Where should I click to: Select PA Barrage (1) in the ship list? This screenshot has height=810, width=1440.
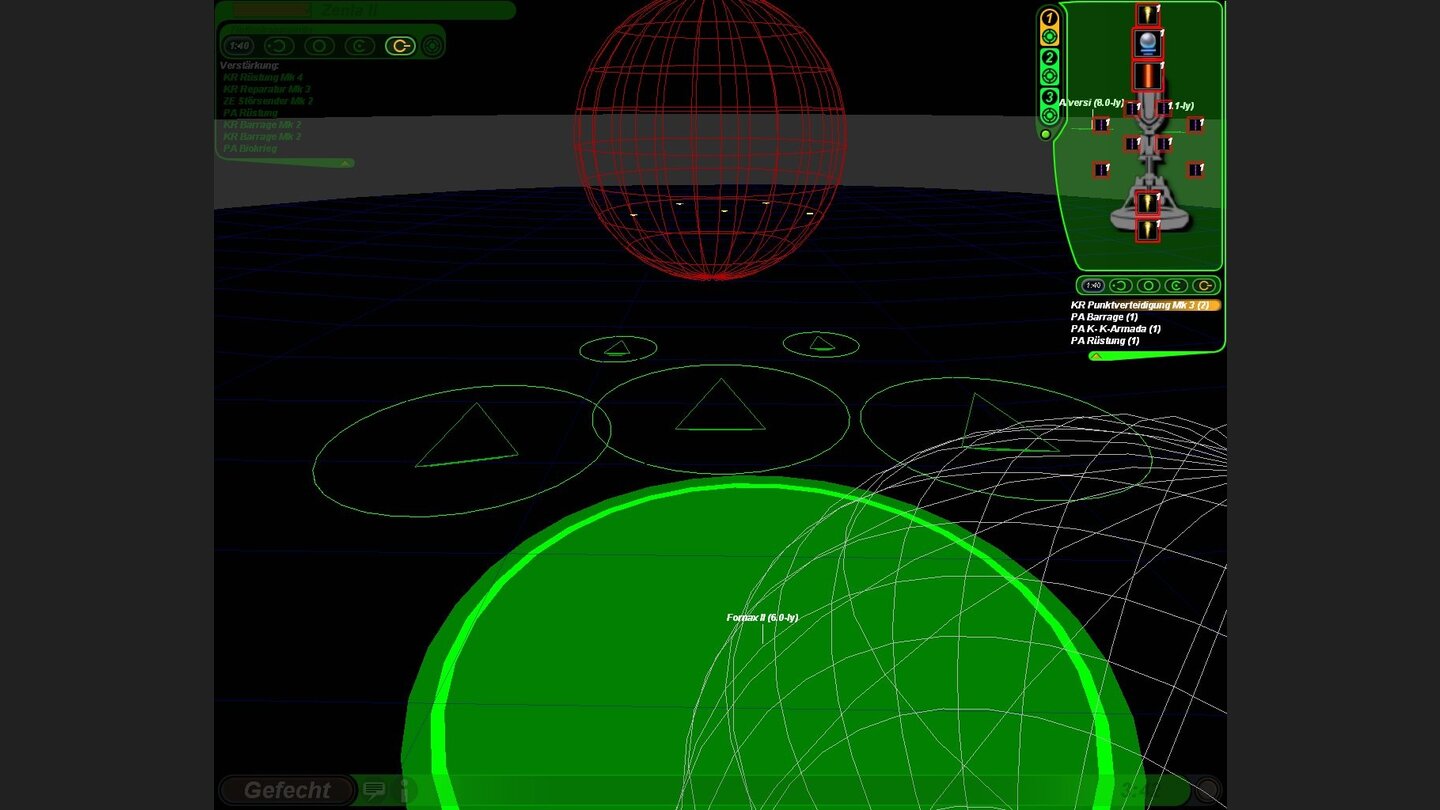click(1104, 317)
